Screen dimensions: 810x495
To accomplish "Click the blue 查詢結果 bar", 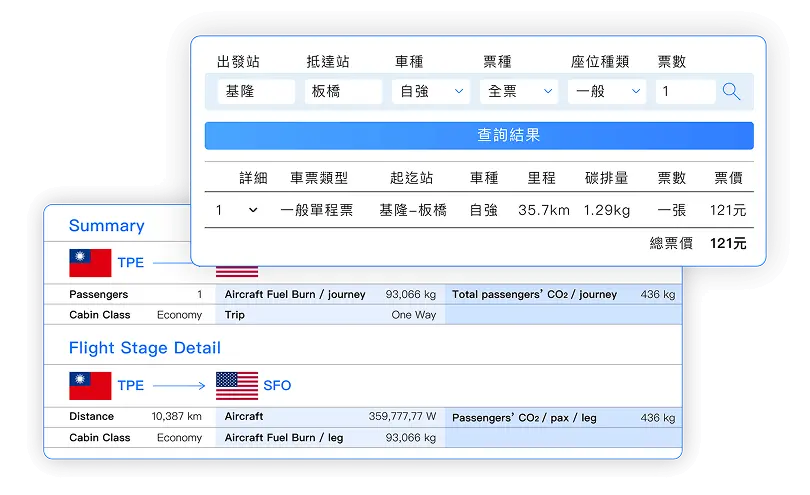I will [479, 135].
